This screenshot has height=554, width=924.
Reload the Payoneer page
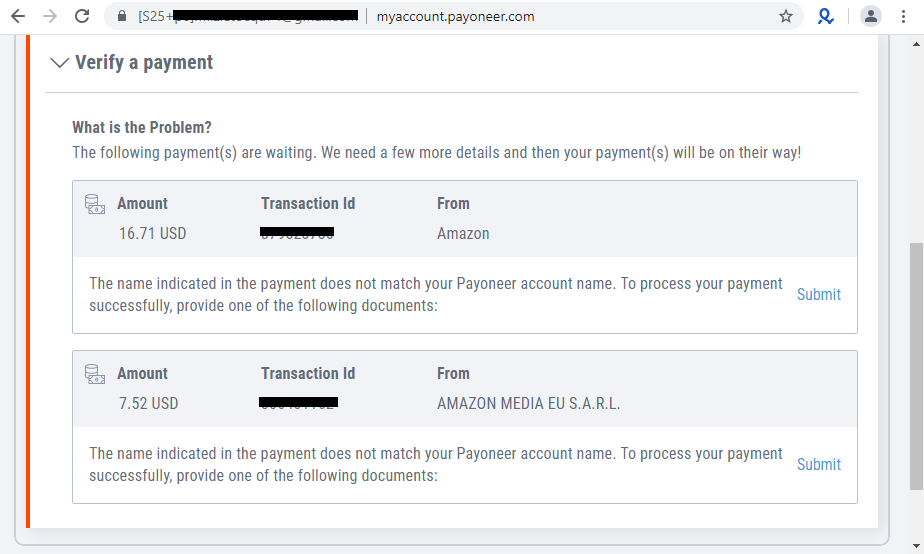point(82,16)
